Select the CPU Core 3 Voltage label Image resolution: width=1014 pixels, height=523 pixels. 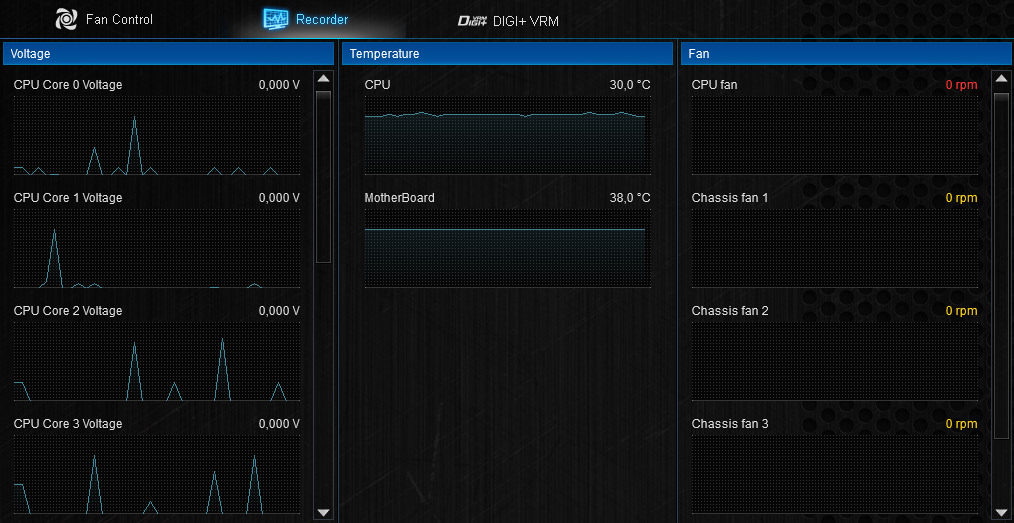[68, 424]
